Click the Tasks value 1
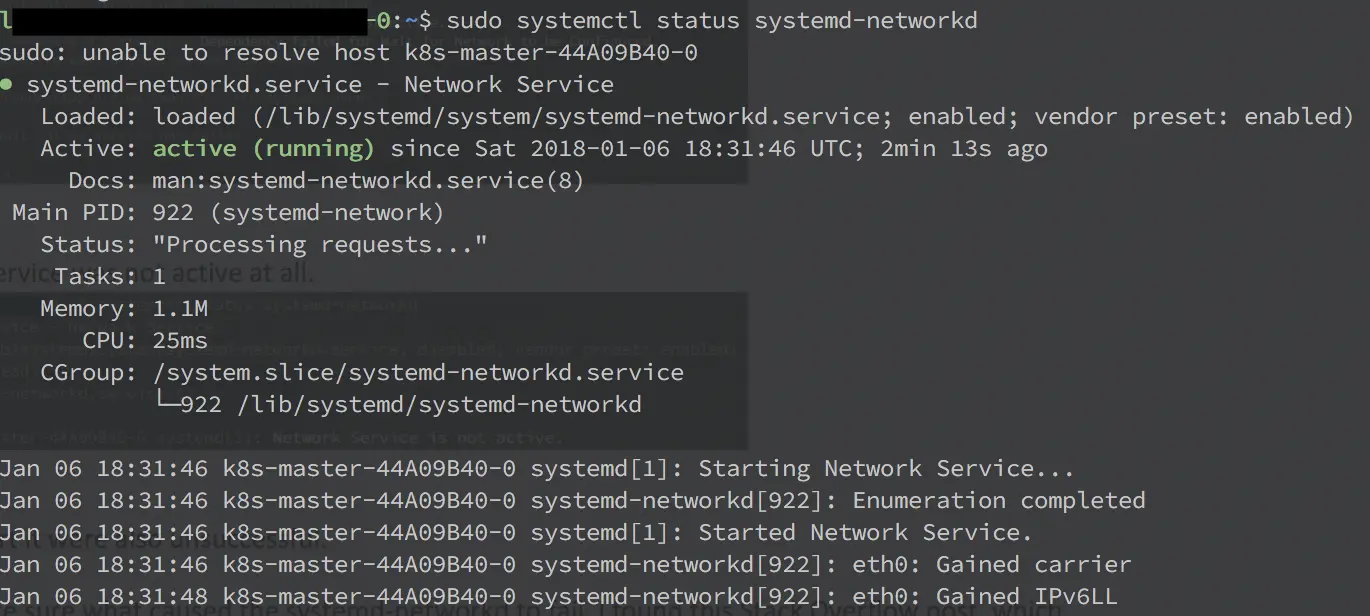1370x616 pixels. tap(159, 277)
